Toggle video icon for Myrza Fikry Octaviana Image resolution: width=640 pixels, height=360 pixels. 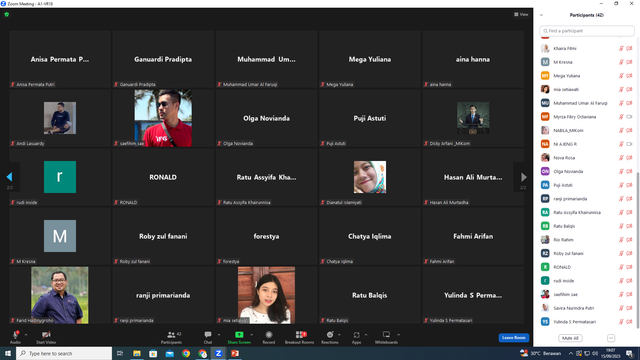629,117
